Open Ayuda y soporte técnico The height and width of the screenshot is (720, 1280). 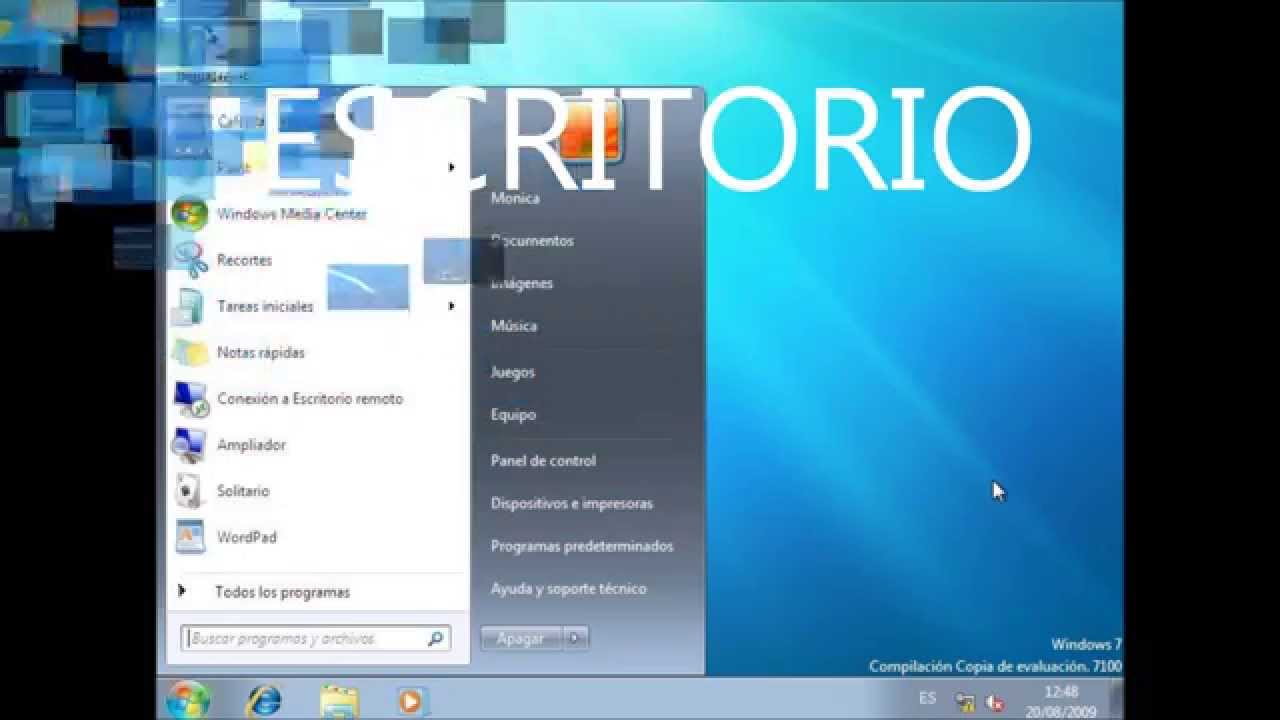click(568, 589)
